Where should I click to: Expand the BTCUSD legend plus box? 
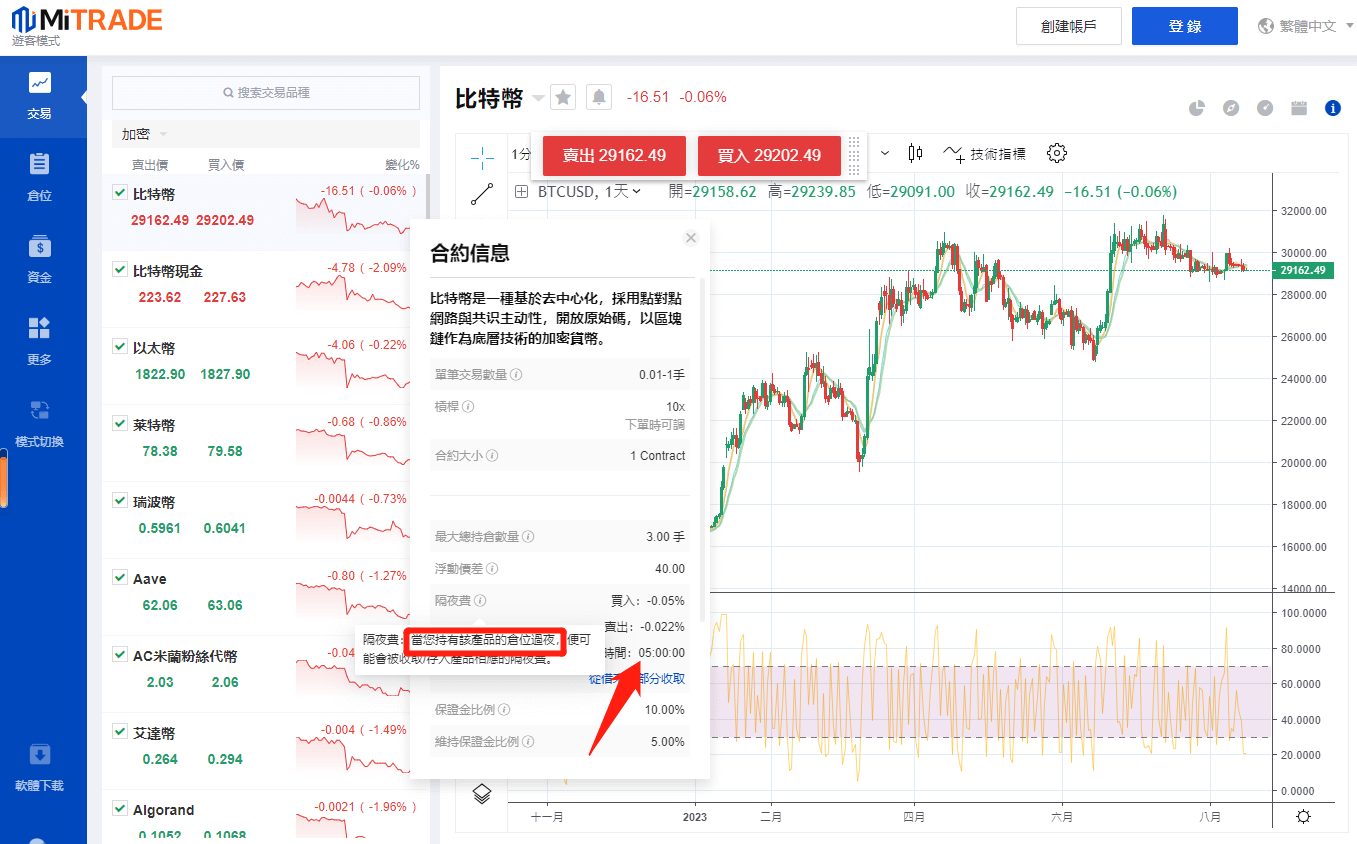point(522,192)
